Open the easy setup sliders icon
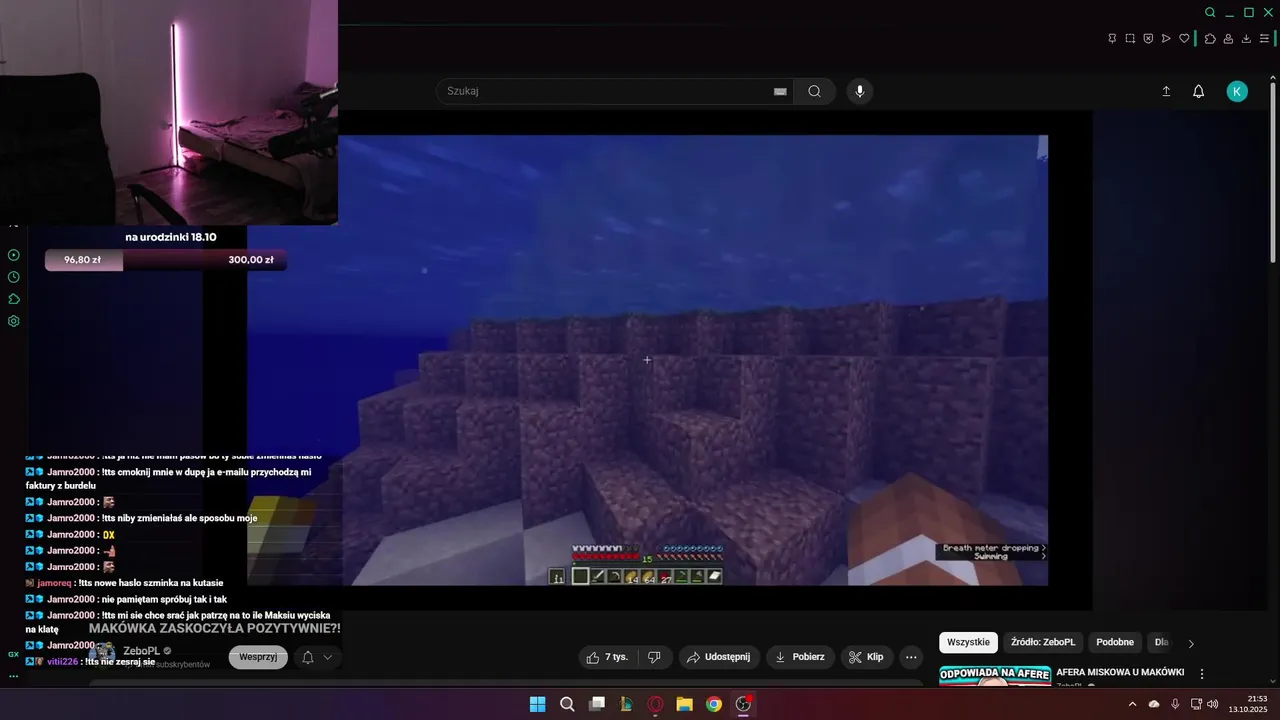This screenshot has height=720, width=1280. [x=1264, y=39]
